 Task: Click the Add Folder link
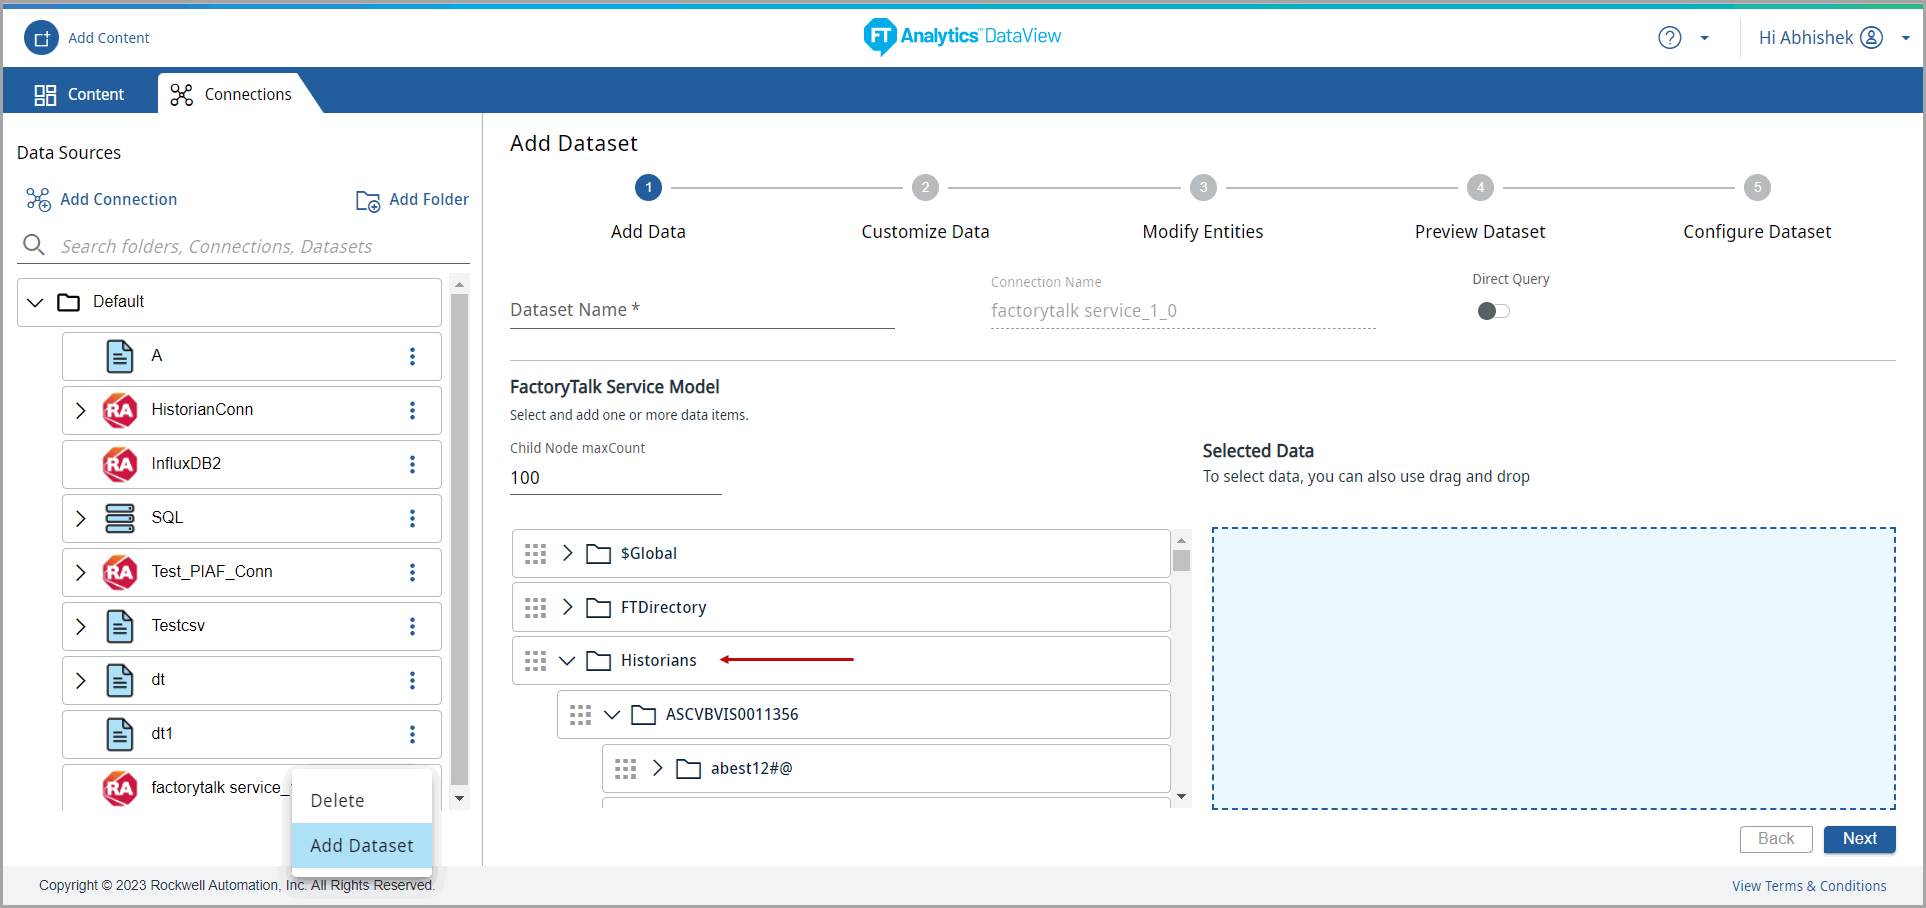[429, 200]
